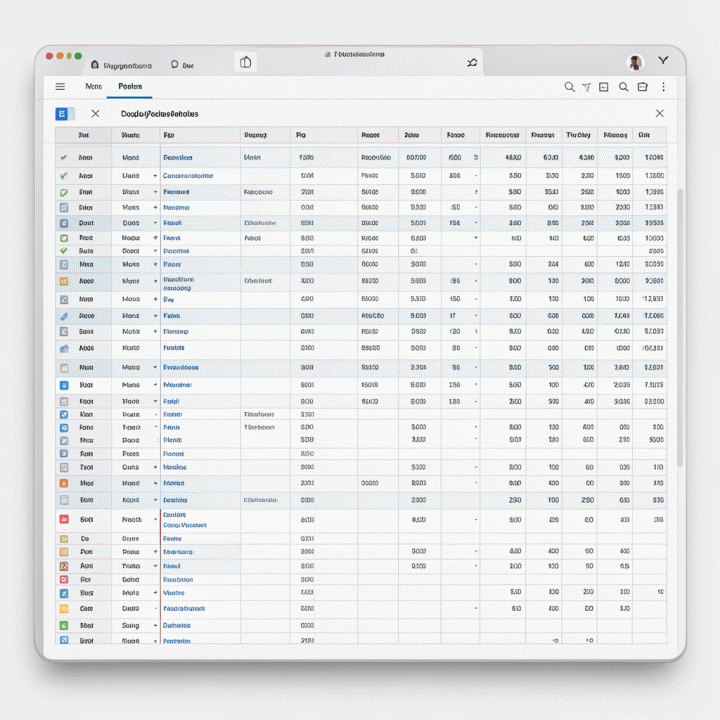Open the dropdown arrow in the red-icon row
The image size is (720, 720).
point(155,519)
